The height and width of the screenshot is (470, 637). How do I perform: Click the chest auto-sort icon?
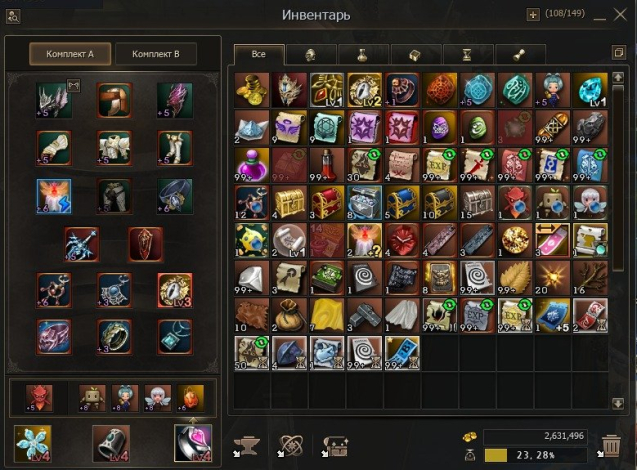[x=334, y=447]
